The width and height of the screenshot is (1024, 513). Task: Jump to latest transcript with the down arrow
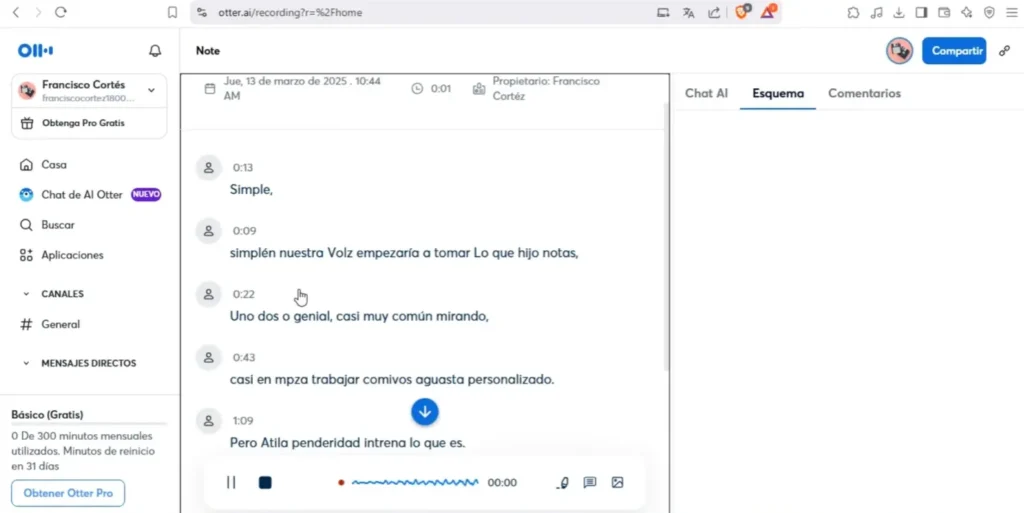(x=425, y=412)
